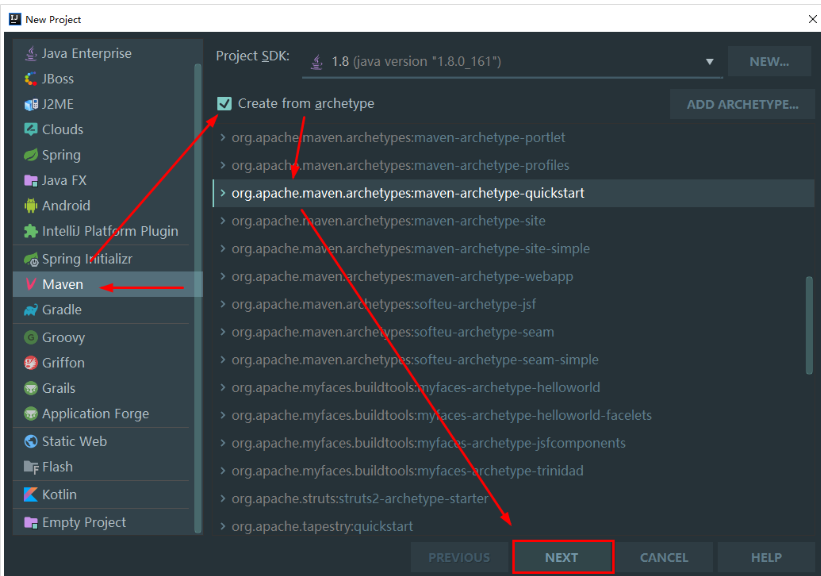Select the Android project type
Viewport: 821px width, 576px height.
tap(104, 206)
